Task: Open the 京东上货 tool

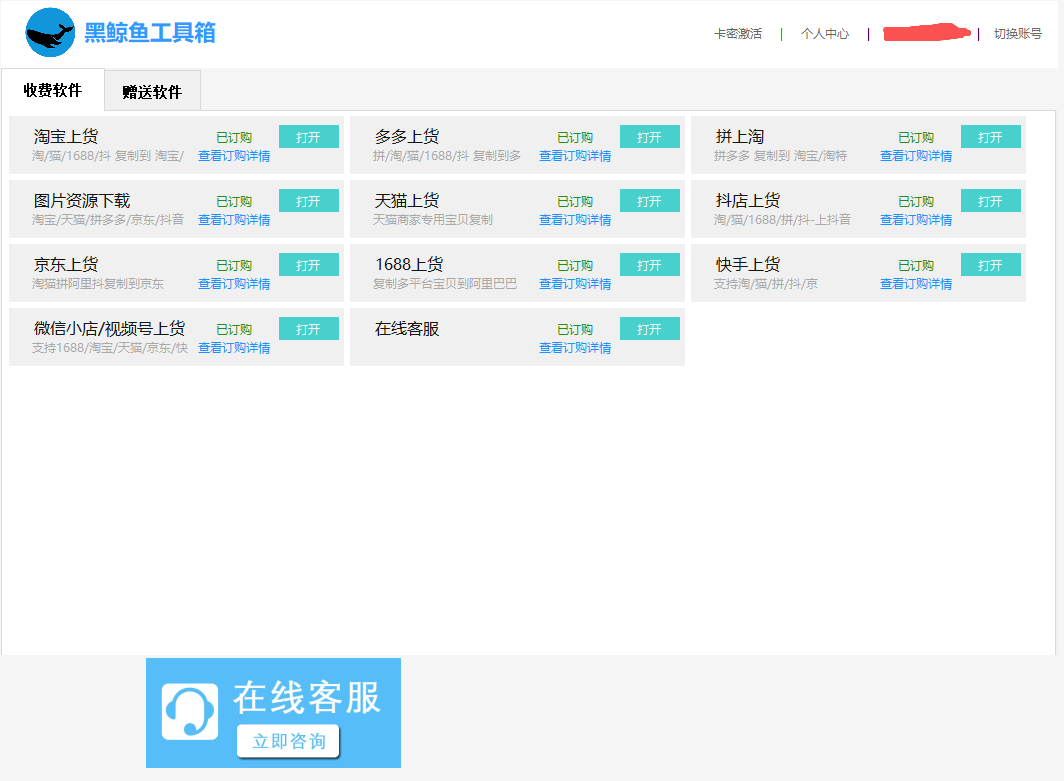Action: (309, 265)
